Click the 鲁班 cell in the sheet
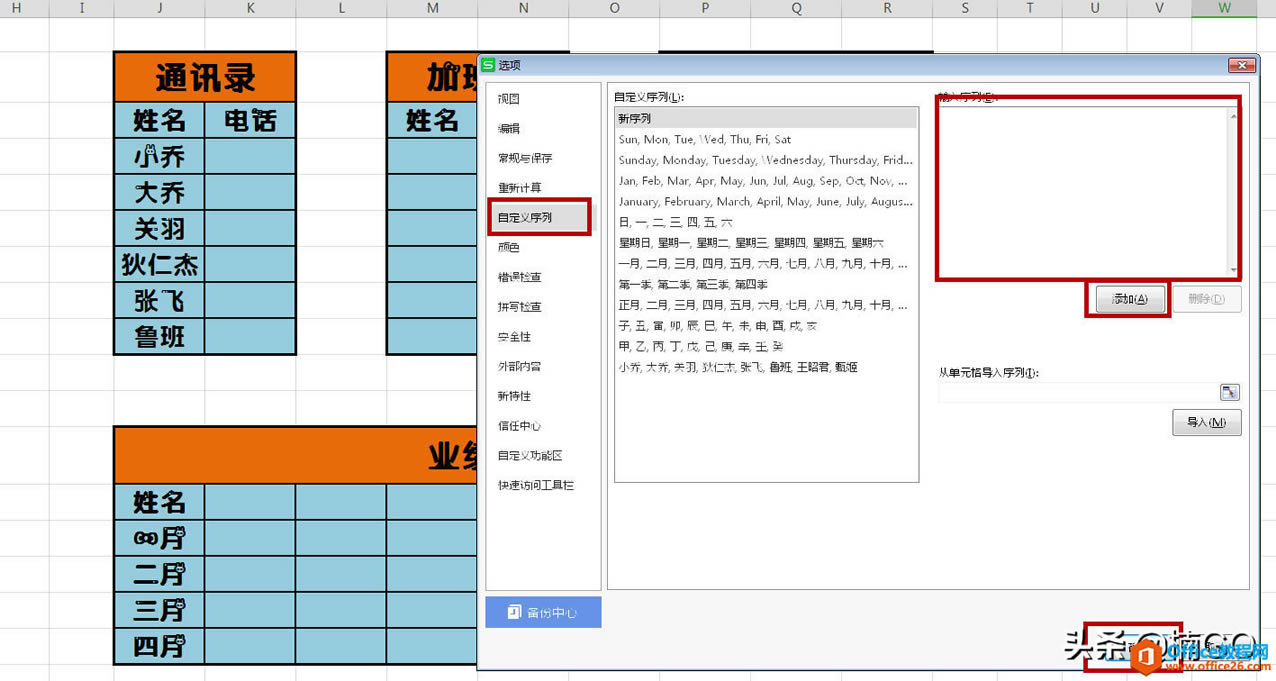The image size is (1276, 681). tap(160, 336)
